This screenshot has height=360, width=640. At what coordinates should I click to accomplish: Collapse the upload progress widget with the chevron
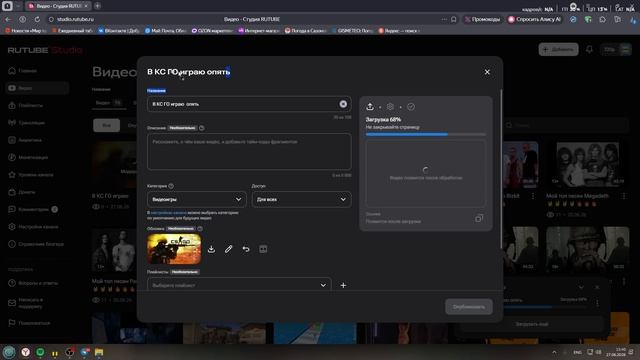pyautogui.click(x=581, y=287)
